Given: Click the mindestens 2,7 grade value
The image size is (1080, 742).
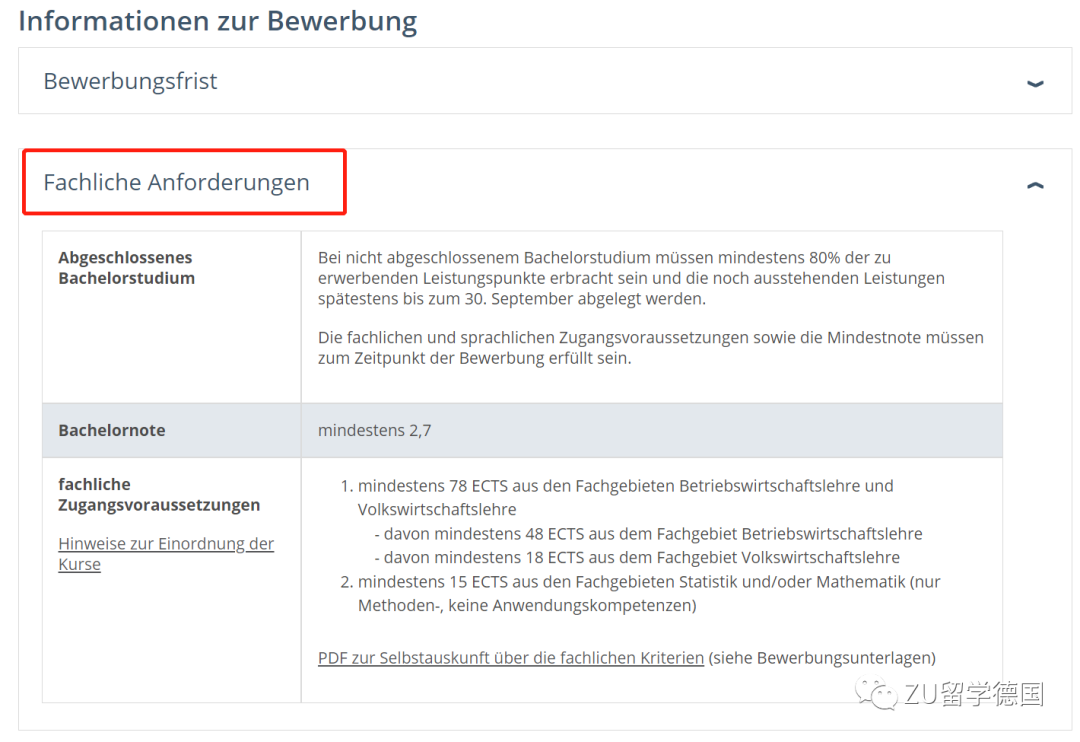Looking at the screenshot, I should click(374, 431).
